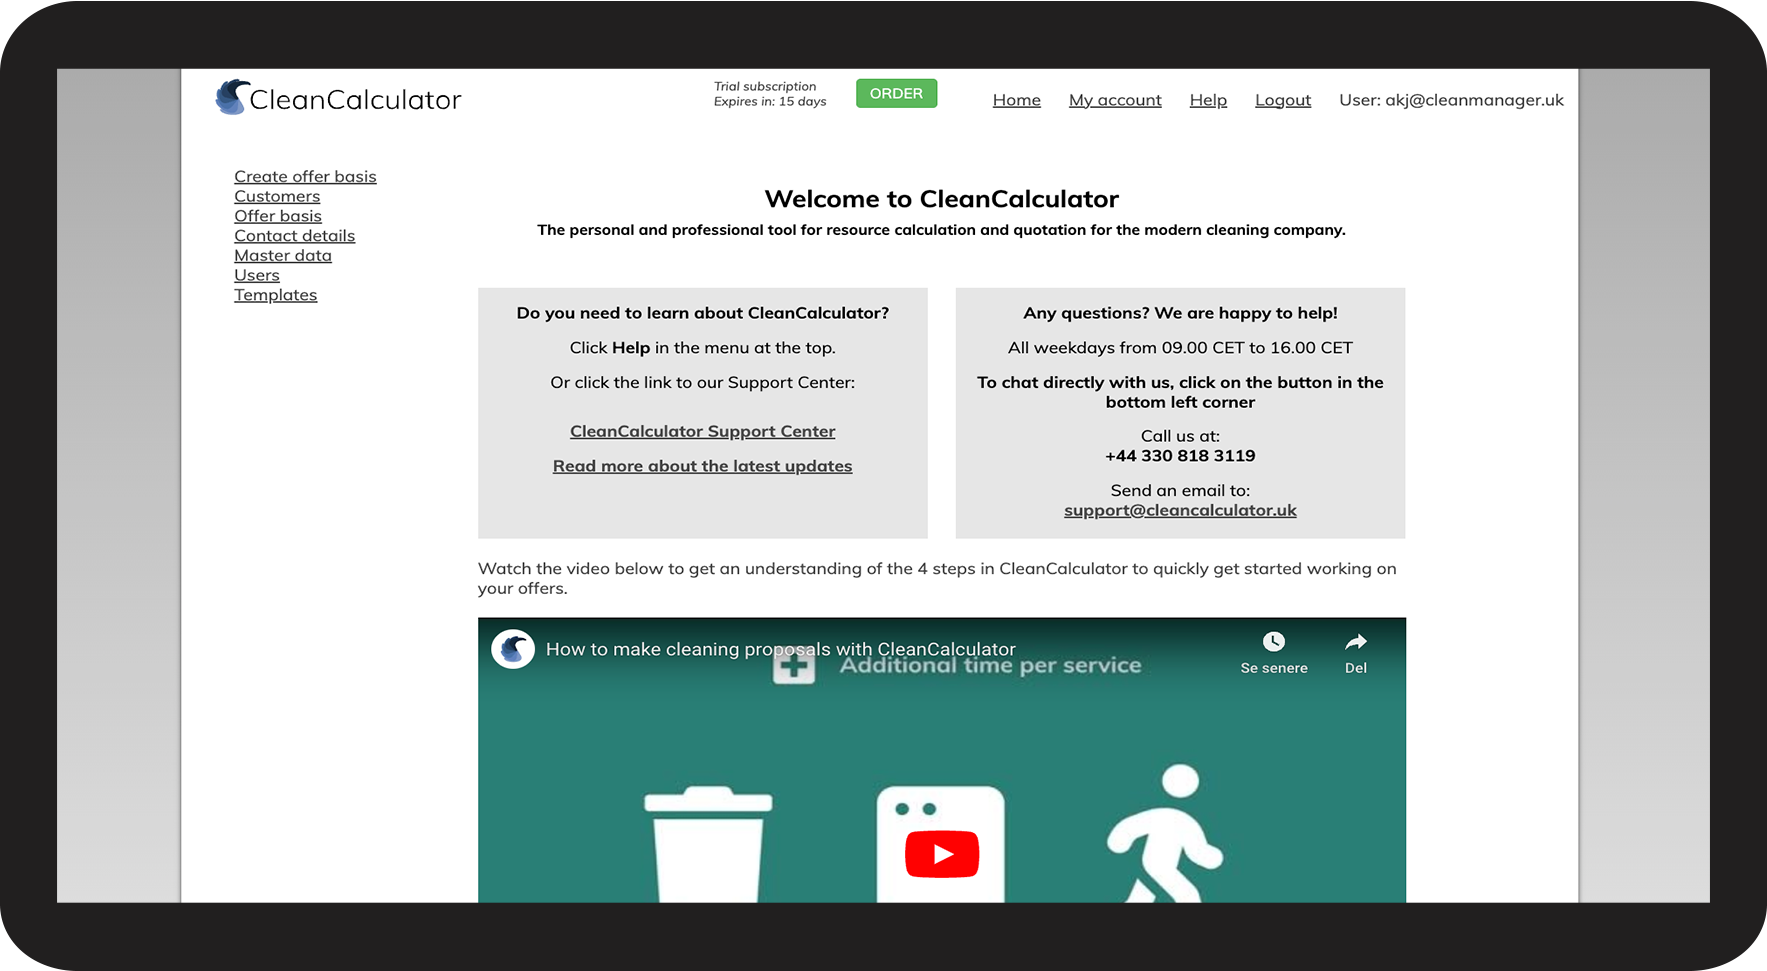The width and height of the screenshot is (1767, 971).
Task: Open the CleanCalculator Support Center link
Action: click(703, 431)
